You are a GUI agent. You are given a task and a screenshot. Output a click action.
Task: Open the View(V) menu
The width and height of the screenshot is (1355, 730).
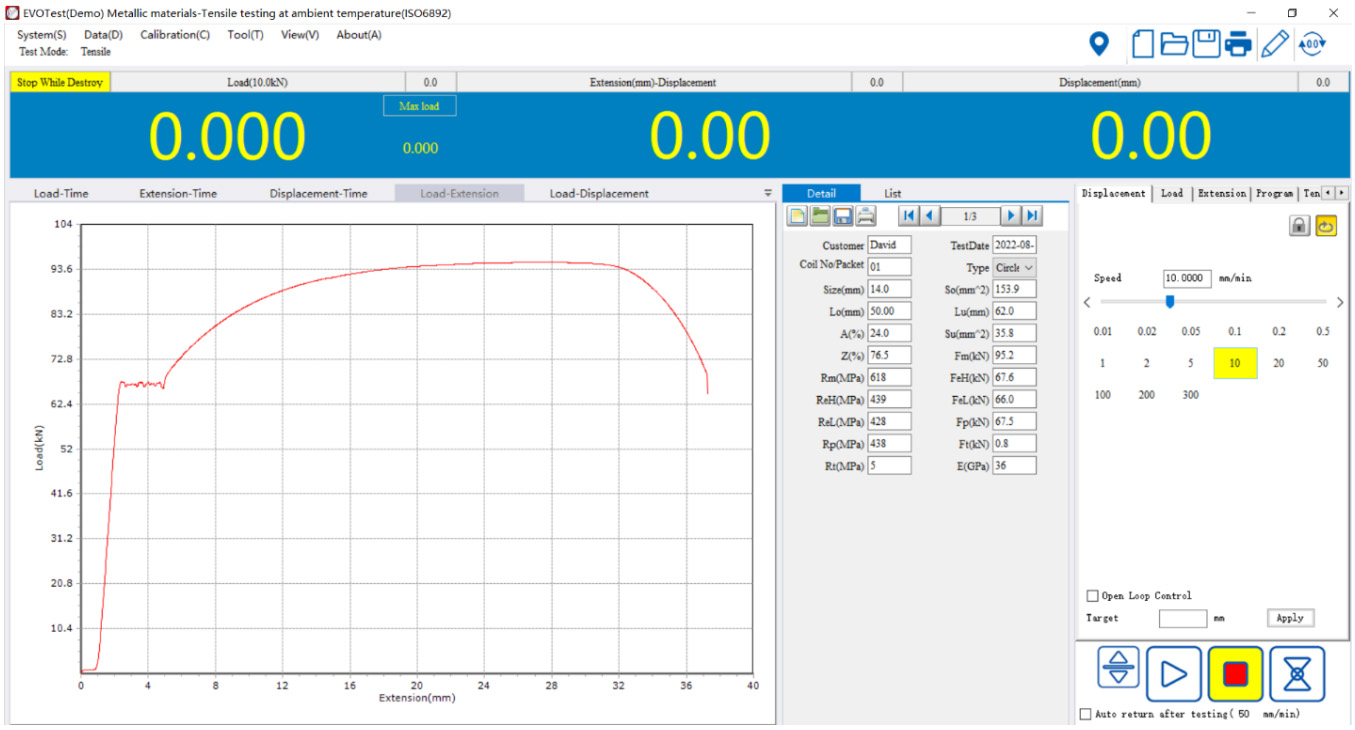300,35
